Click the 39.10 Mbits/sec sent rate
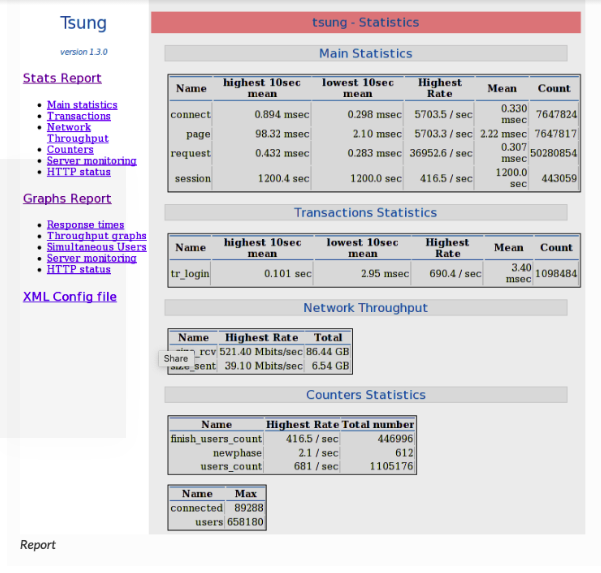Viewport: 601px width, 573px height. pos(264,366)
